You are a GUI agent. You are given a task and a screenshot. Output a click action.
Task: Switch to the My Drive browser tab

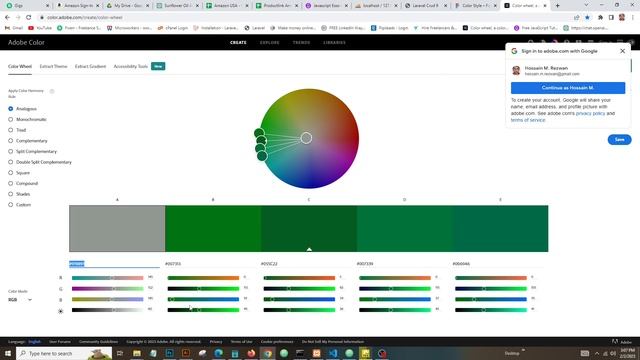point(128,6)
